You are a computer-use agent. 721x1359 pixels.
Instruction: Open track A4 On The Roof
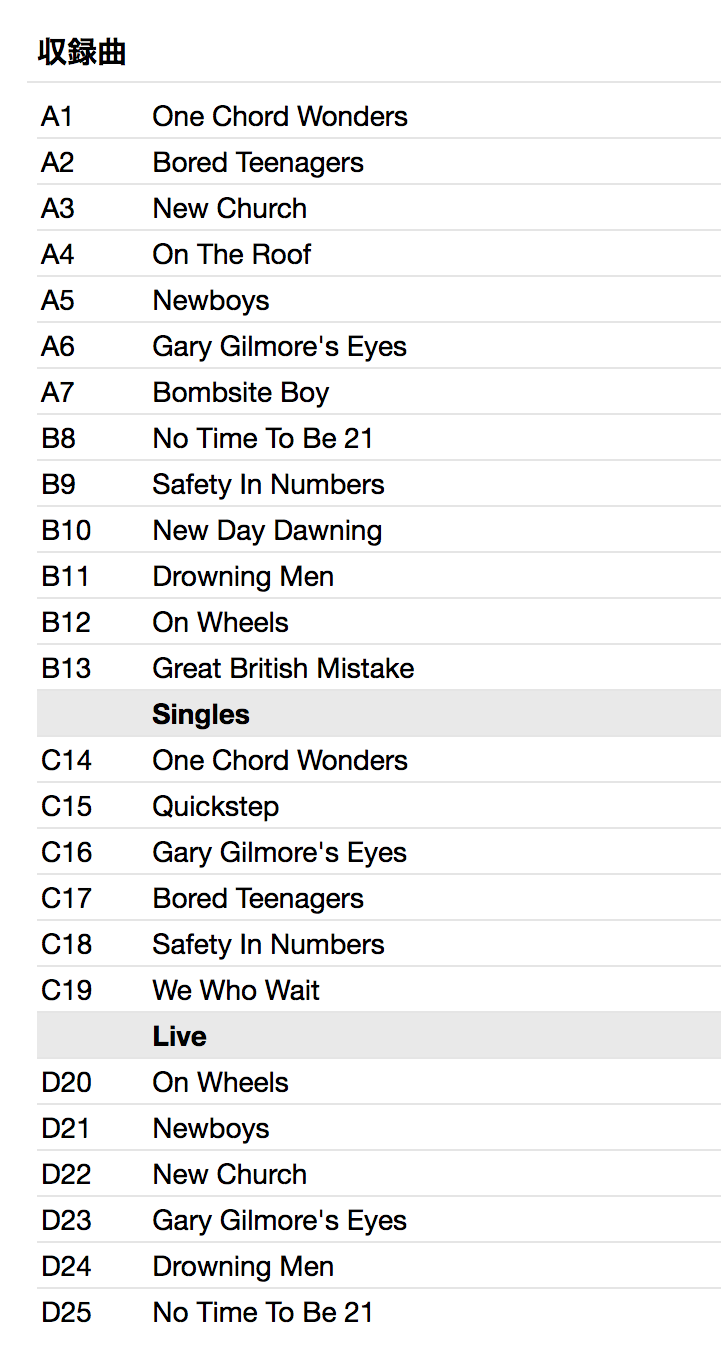coord(231,255)
